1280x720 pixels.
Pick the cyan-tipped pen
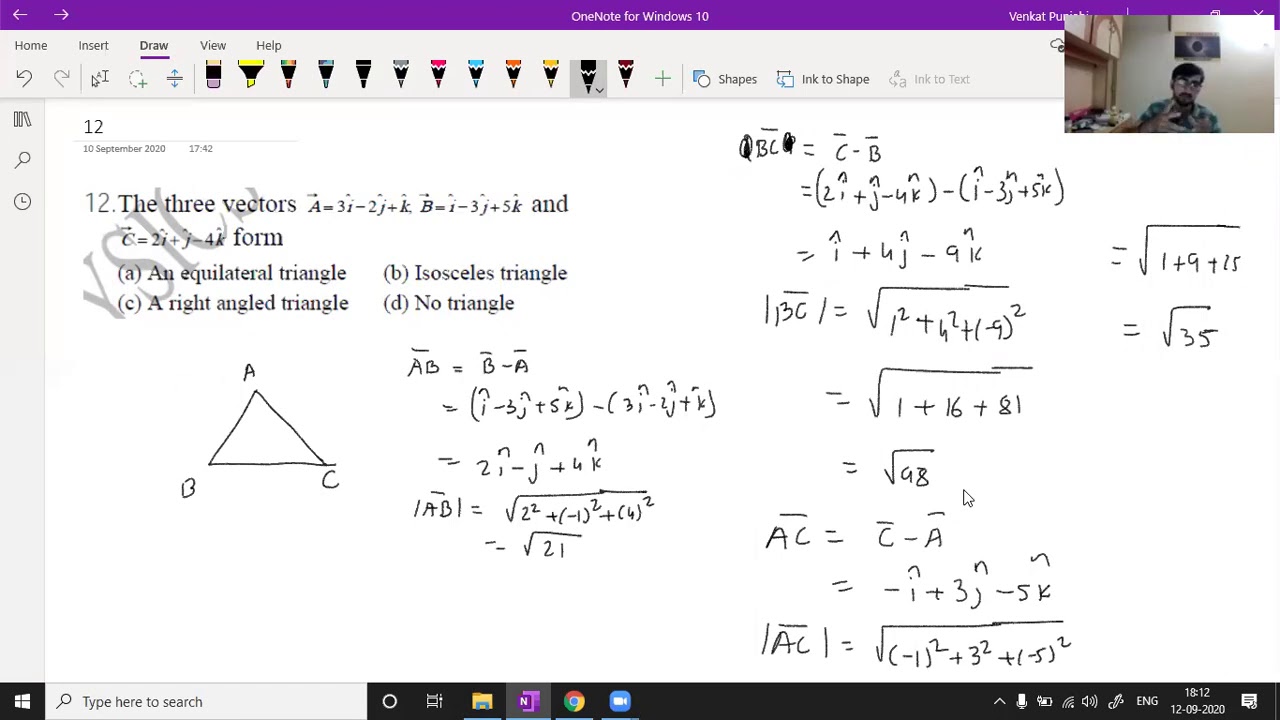pyautogui.click(x=475, y=76)
